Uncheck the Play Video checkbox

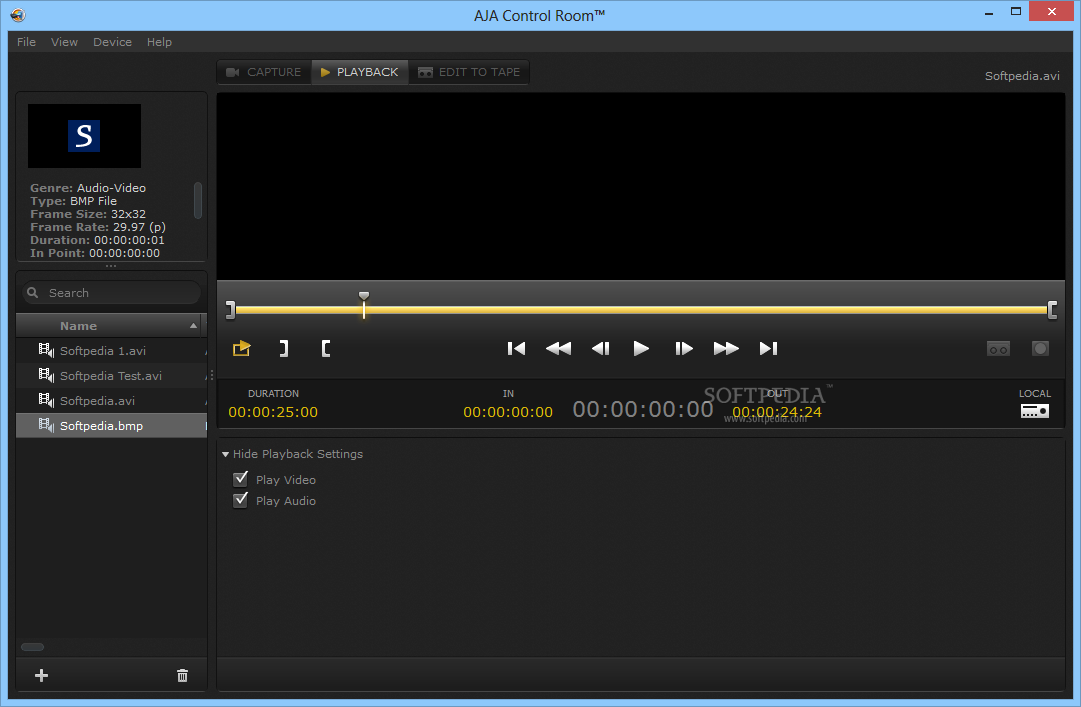pos(241,478)
